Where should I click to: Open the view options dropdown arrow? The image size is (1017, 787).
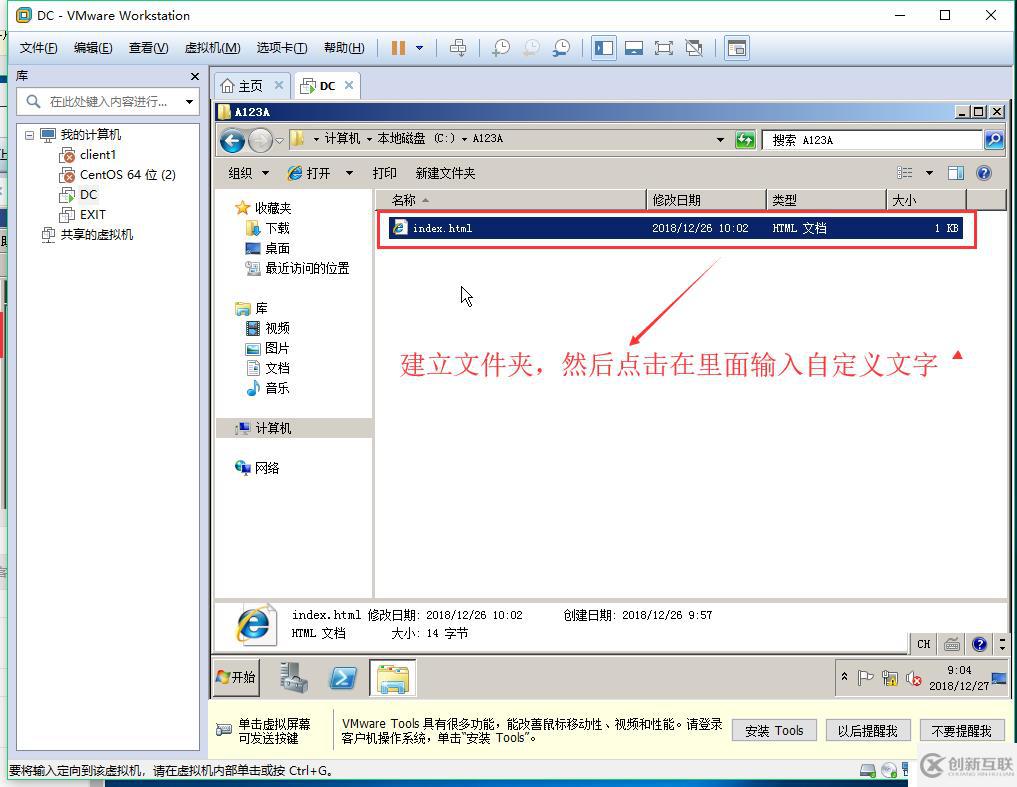coord(929,173)
